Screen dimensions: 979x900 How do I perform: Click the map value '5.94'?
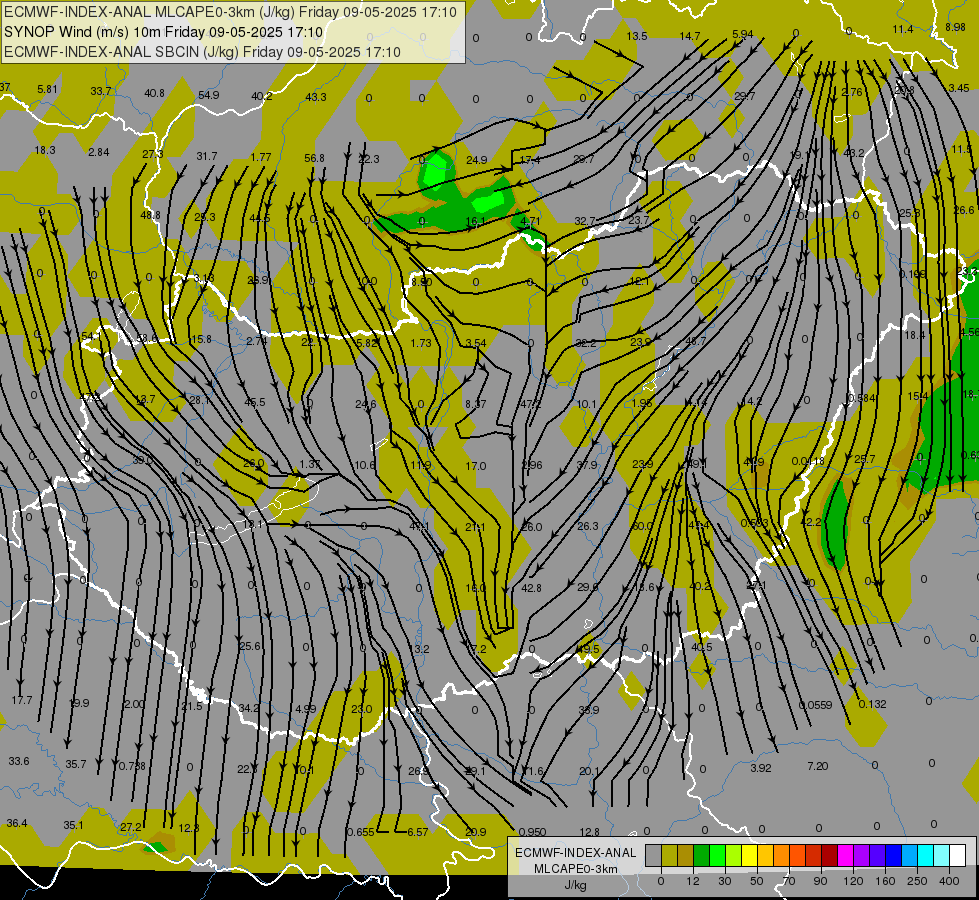point(743,34)
